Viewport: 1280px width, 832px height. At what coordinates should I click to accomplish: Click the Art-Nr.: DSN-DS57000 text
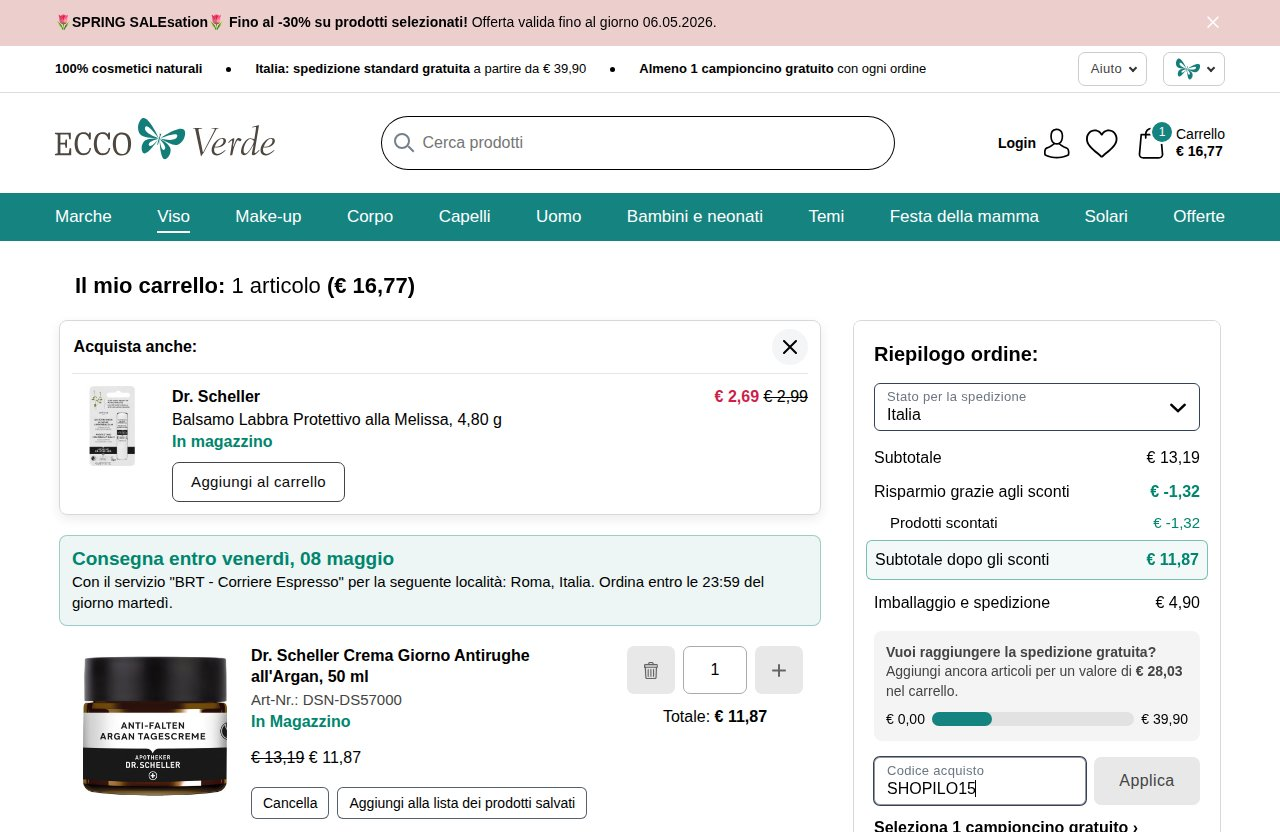pyautogui.click(x=326, y=700)
